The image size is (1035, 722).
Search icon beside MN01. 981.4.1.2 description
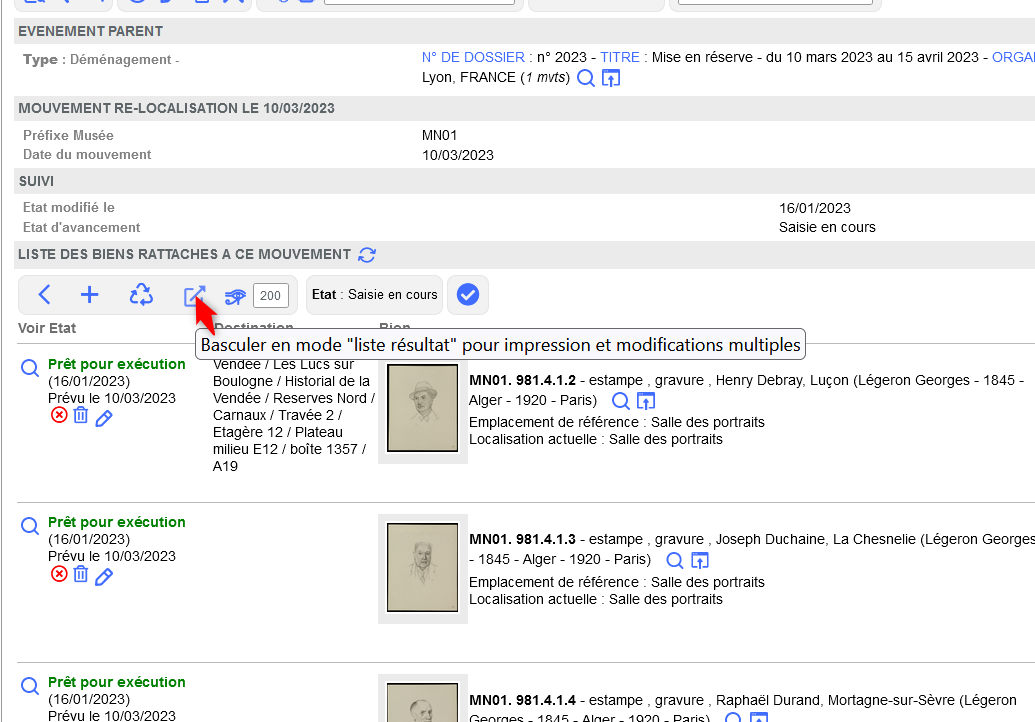[620, 401]
